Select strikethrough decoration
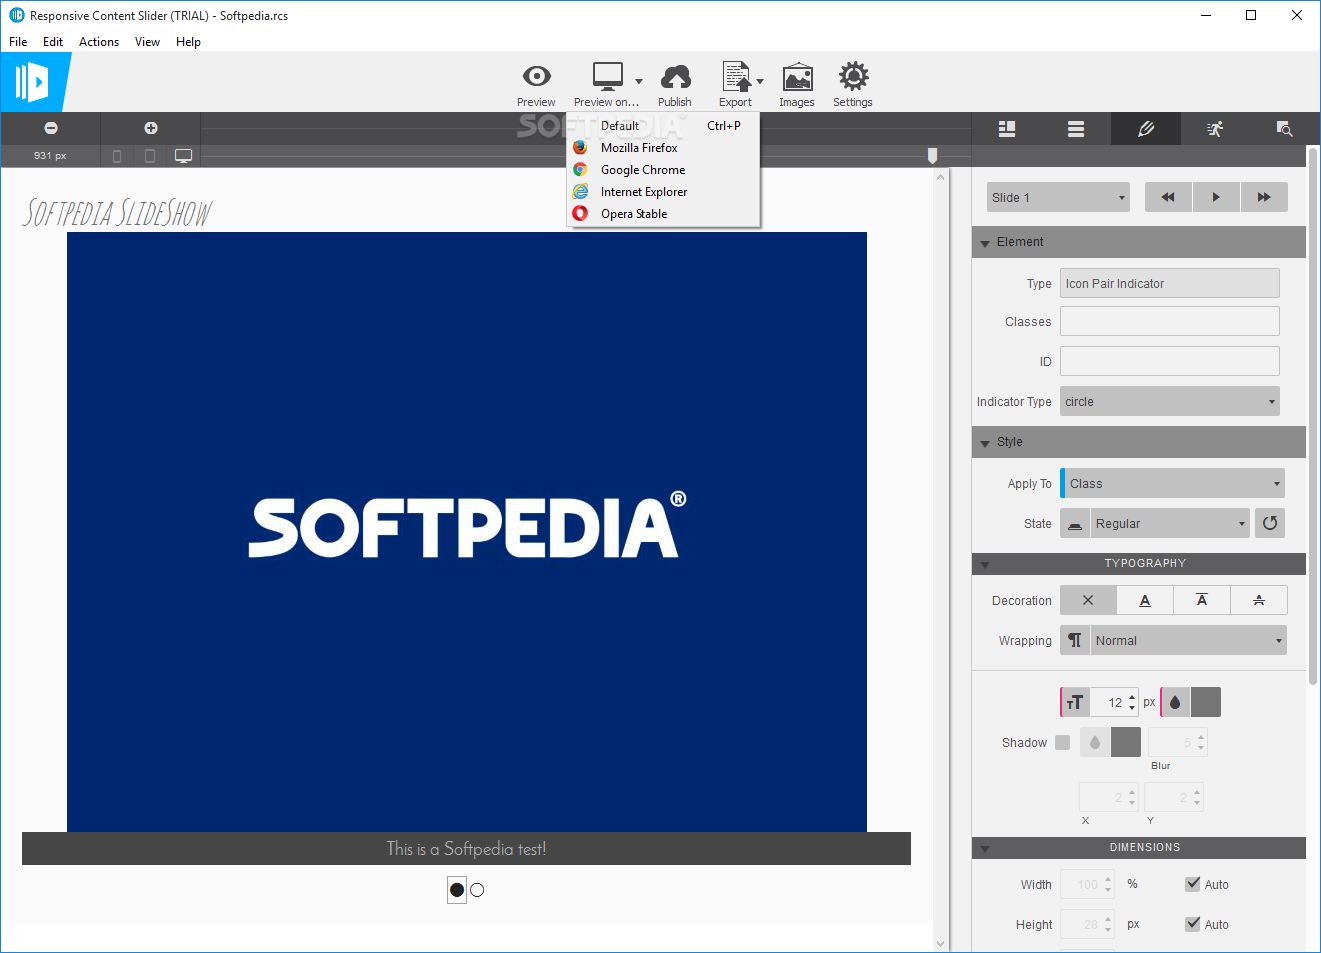Screen dimensions: 1321x953 tap(1259, 600)
